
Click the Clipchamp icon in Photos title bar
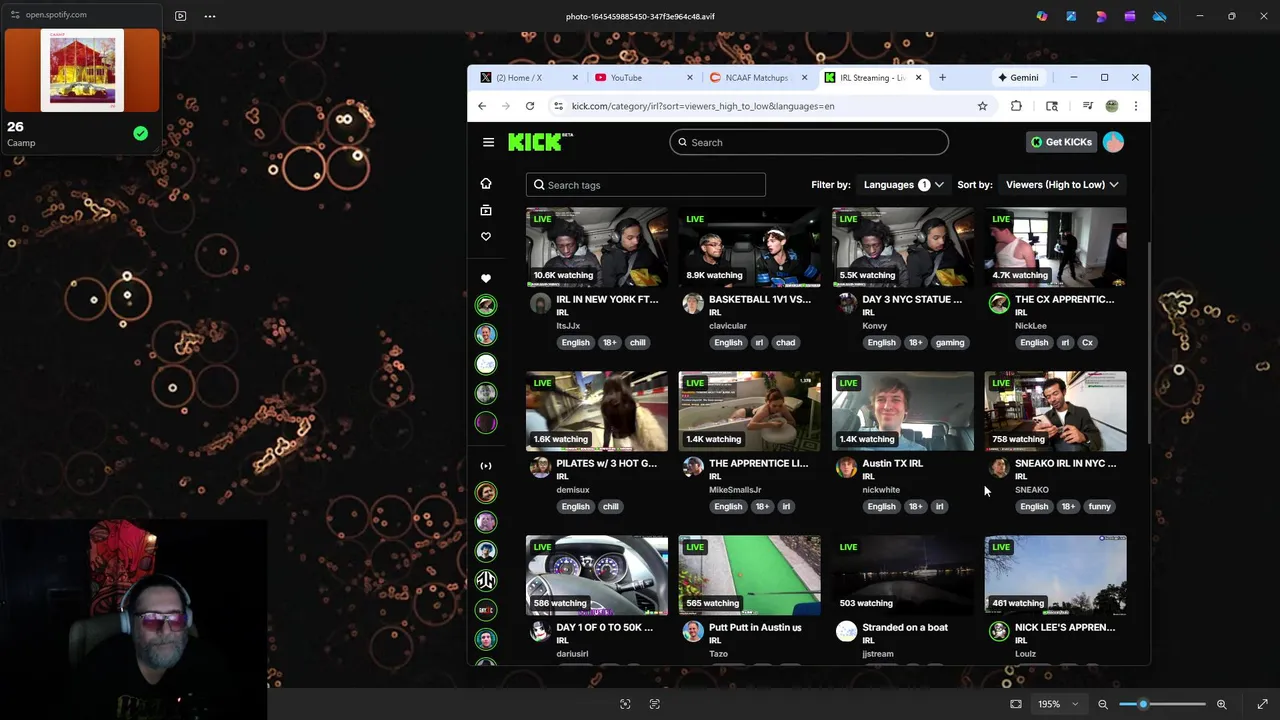(1130, 16)
